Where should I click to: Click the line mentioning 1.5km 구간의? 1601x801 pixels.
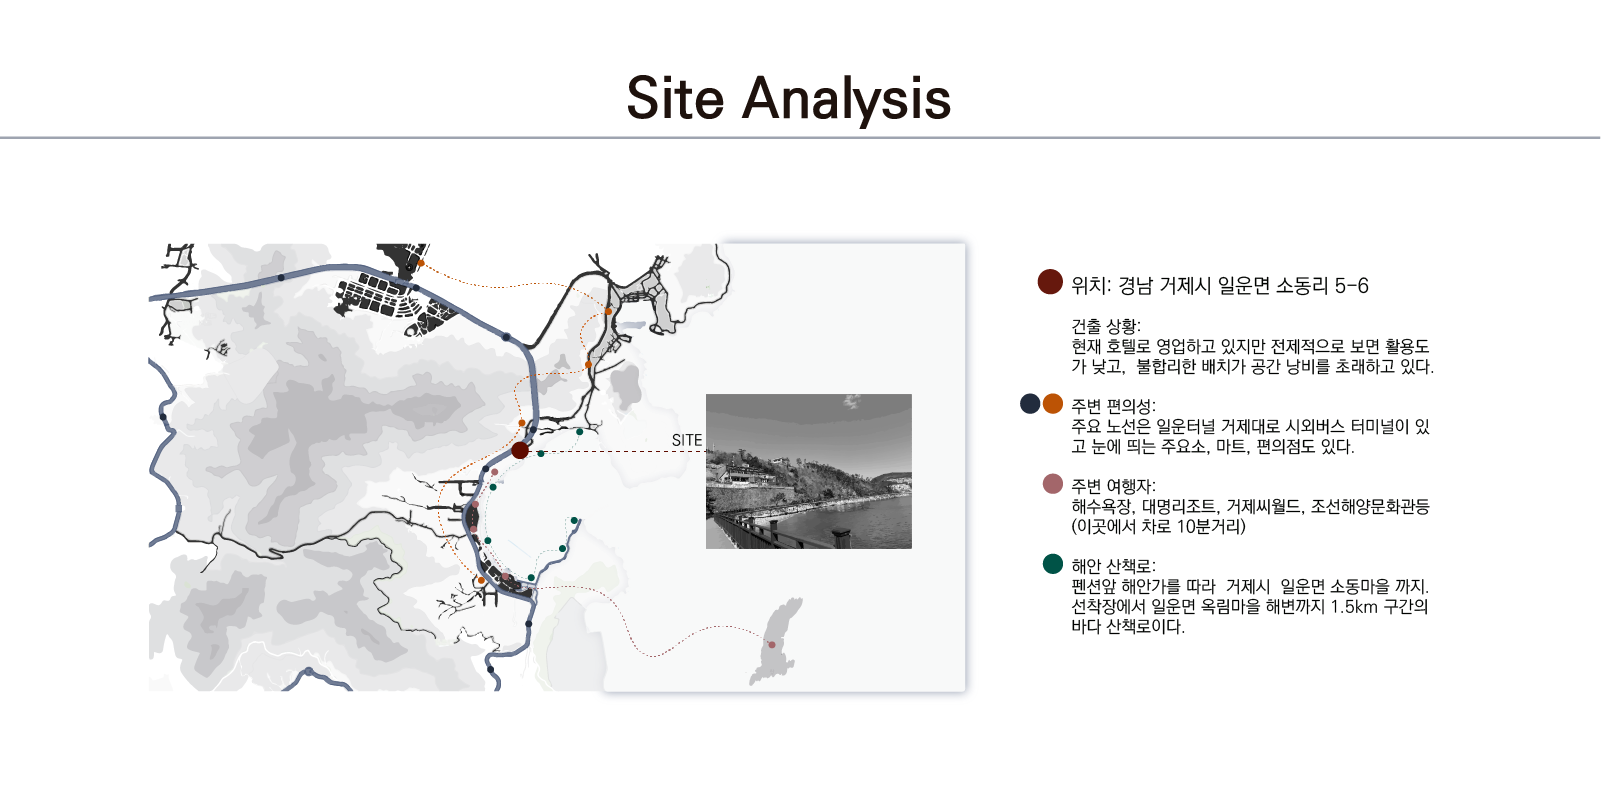1250,606
